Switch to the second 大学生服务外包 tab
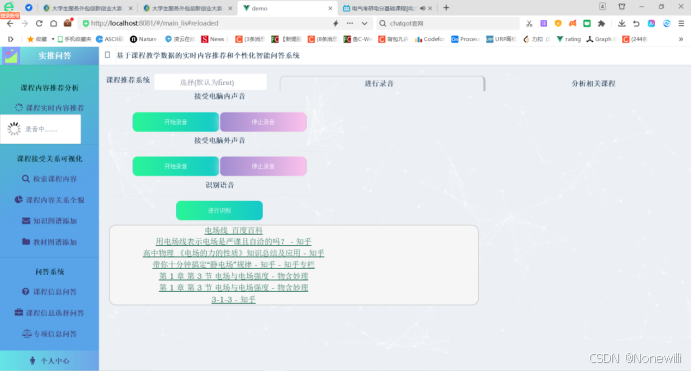The image size is (692, 372). 188,8
